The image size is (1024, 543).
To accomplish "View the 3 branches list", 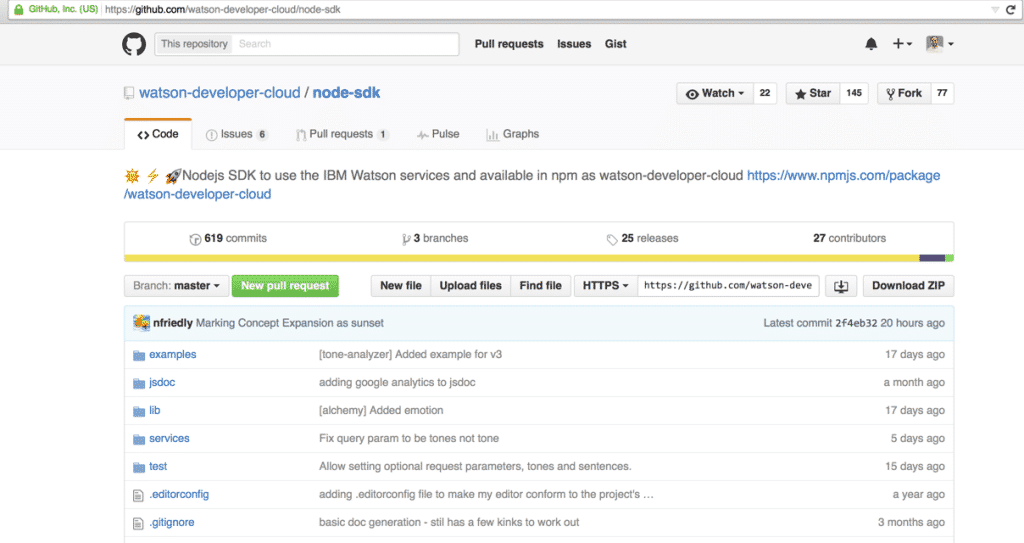I will (435, 239).
